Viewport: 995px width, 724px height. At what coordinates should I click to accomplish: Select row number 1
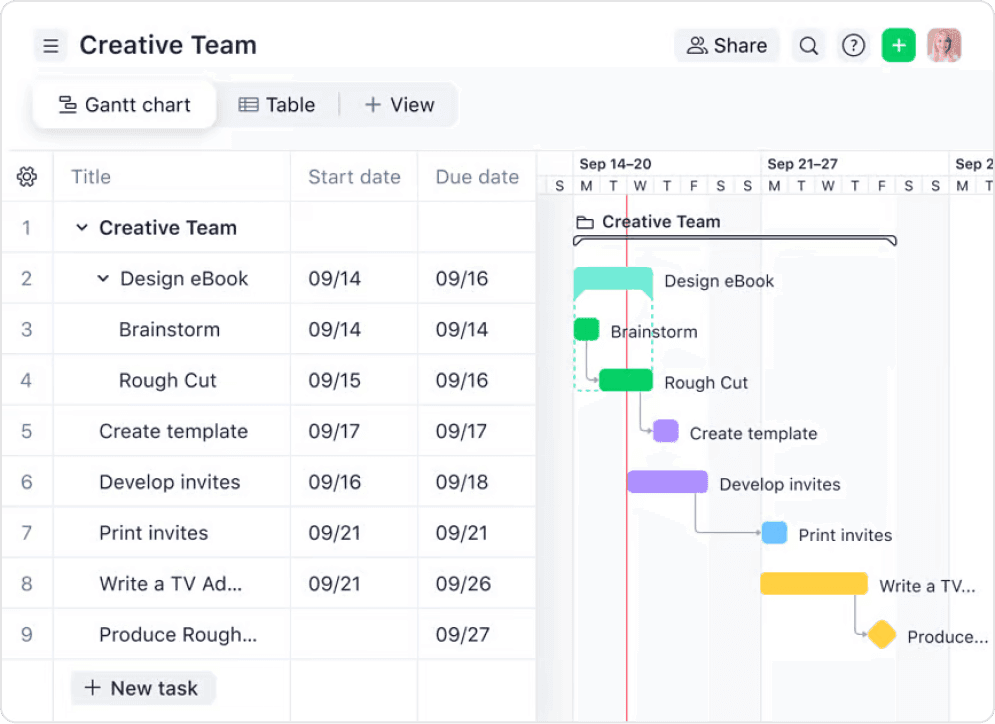[x=27, y=227]
